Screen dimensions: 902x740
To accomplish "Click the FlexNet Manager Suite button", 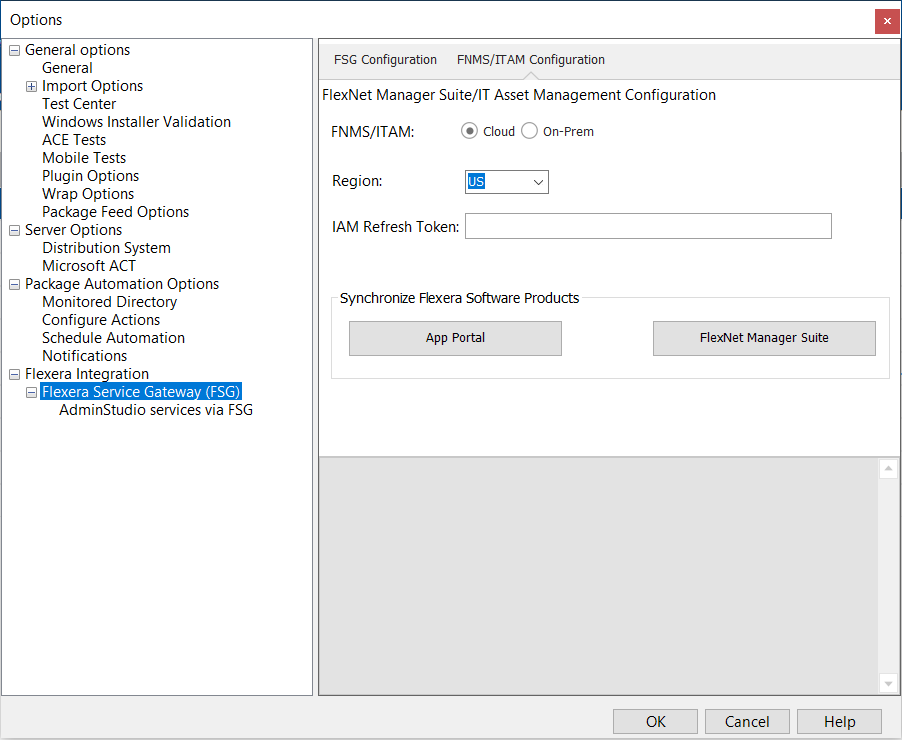I will (x=764, y=338).
